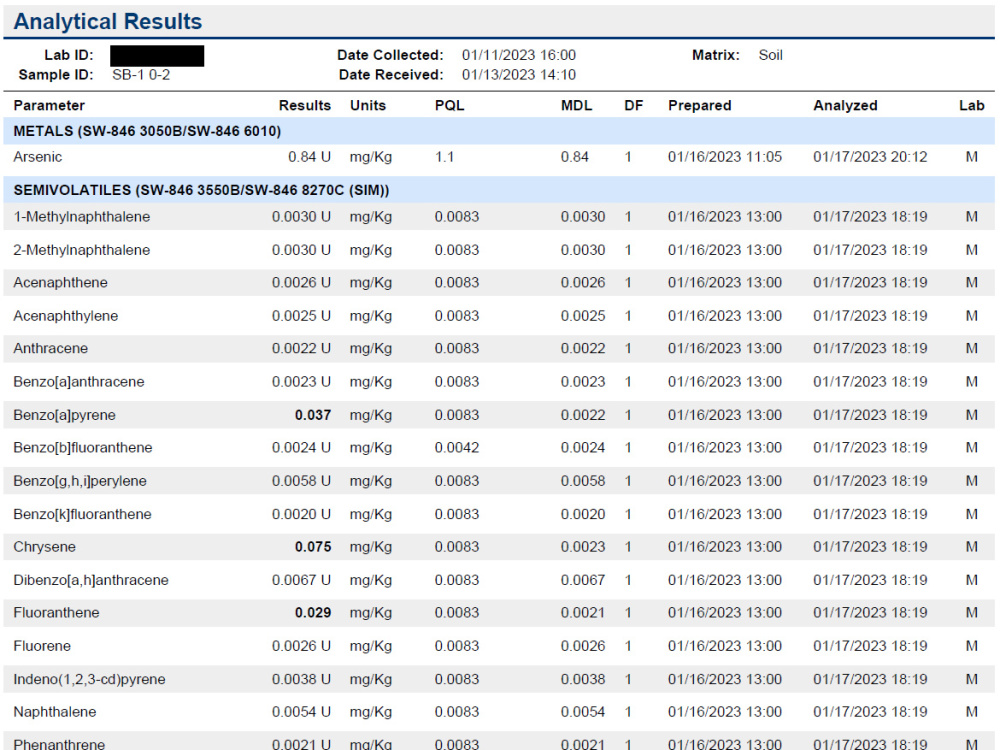Click Benzo[k]fluoranthene's result 0.0020 U
Viewport: 1000px width, 750px height.
[x=301, y=514]
